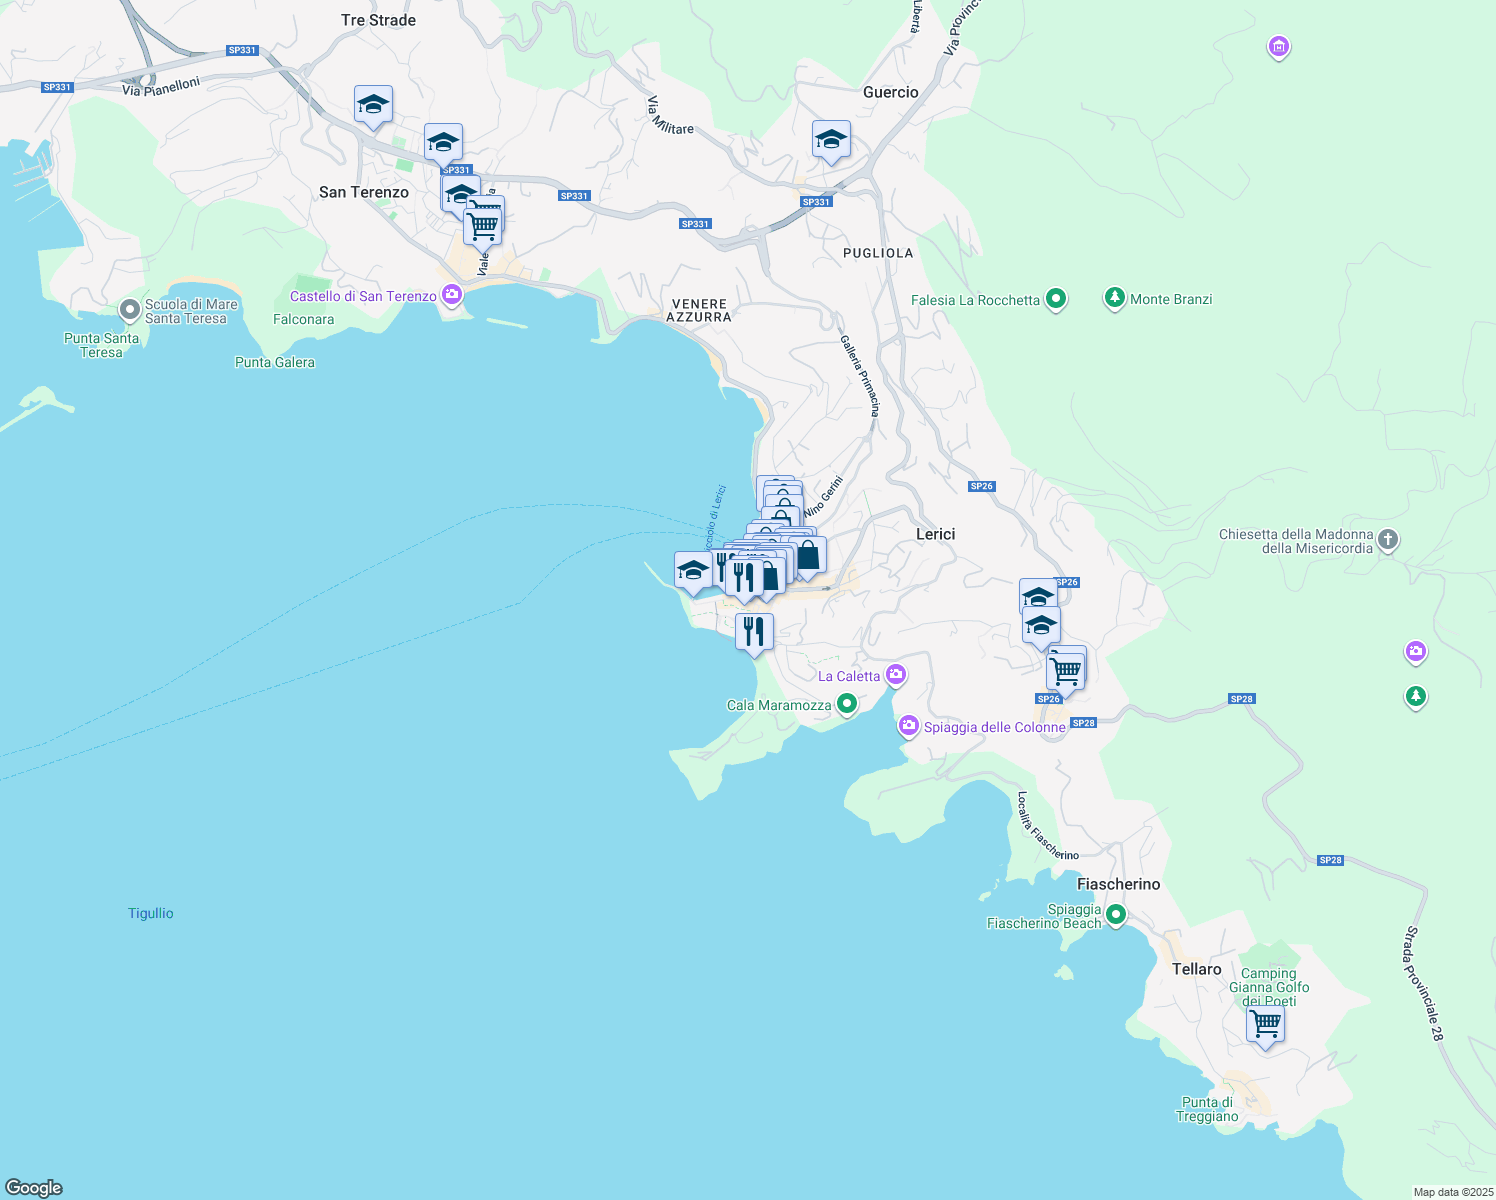Click the purple museum icon at top right
Viewport: 1496px width, 1200px height.
1278,46
